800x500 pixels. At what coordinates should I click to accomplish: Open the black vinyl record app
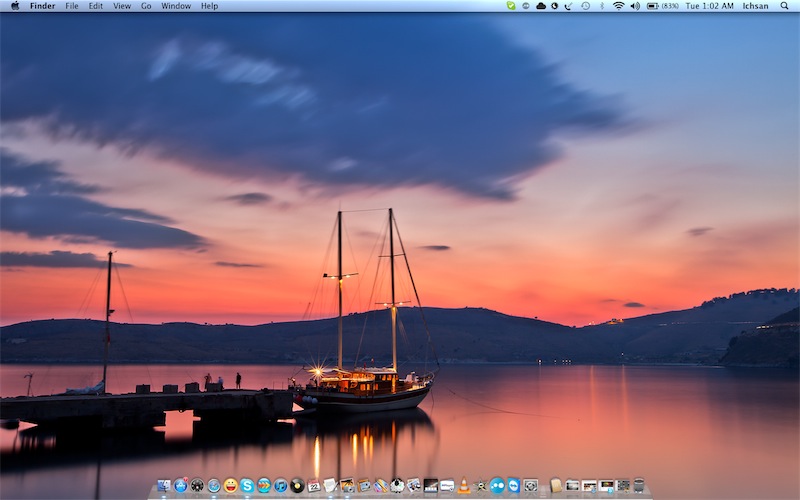click(x=297, y=485)
